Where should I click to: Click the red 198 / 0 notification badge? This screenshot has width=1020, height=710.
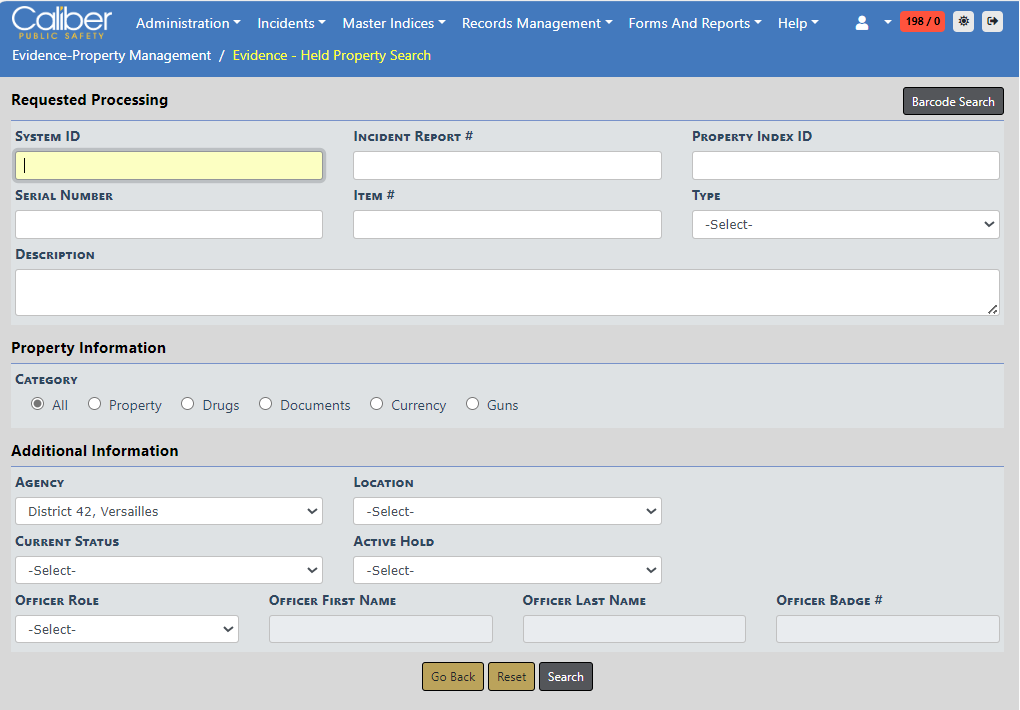tap(922, 21)
